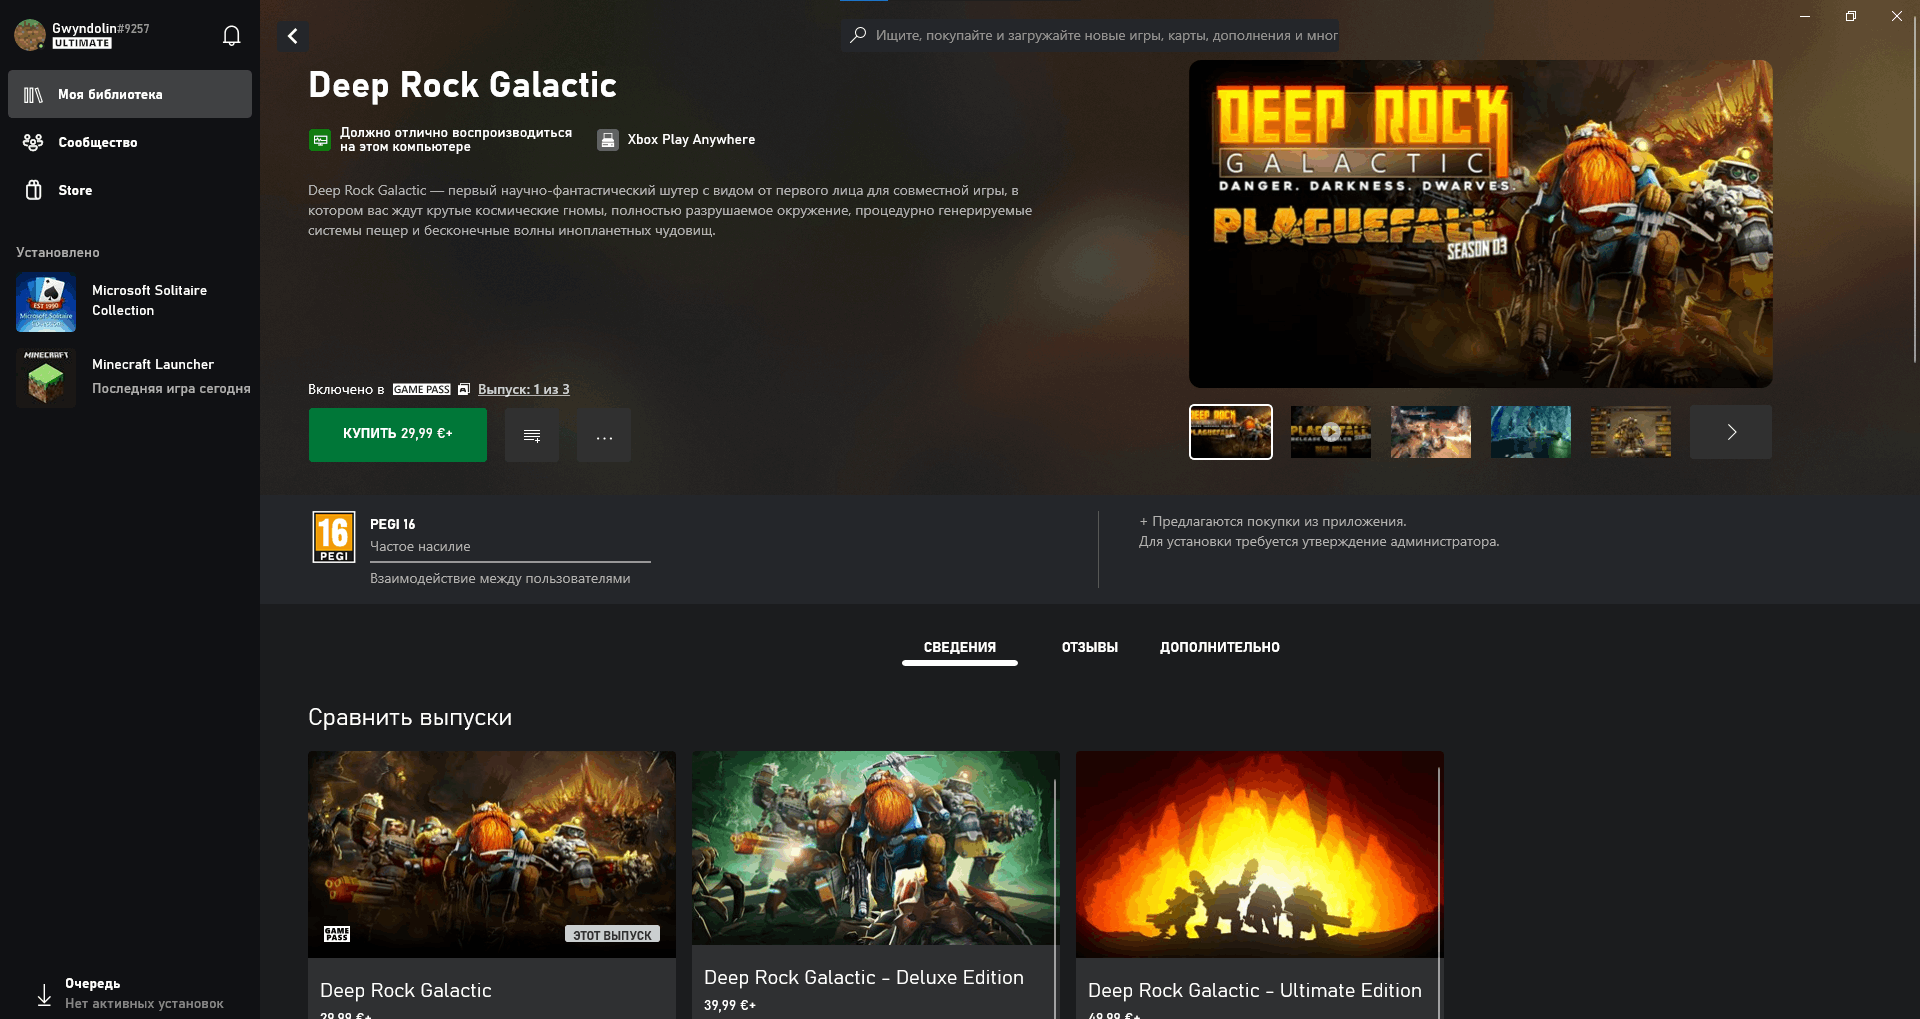This screenshot has width=1920, height=1019.
Task: Restore the Xbox app window size
Action: (1851, 16)
